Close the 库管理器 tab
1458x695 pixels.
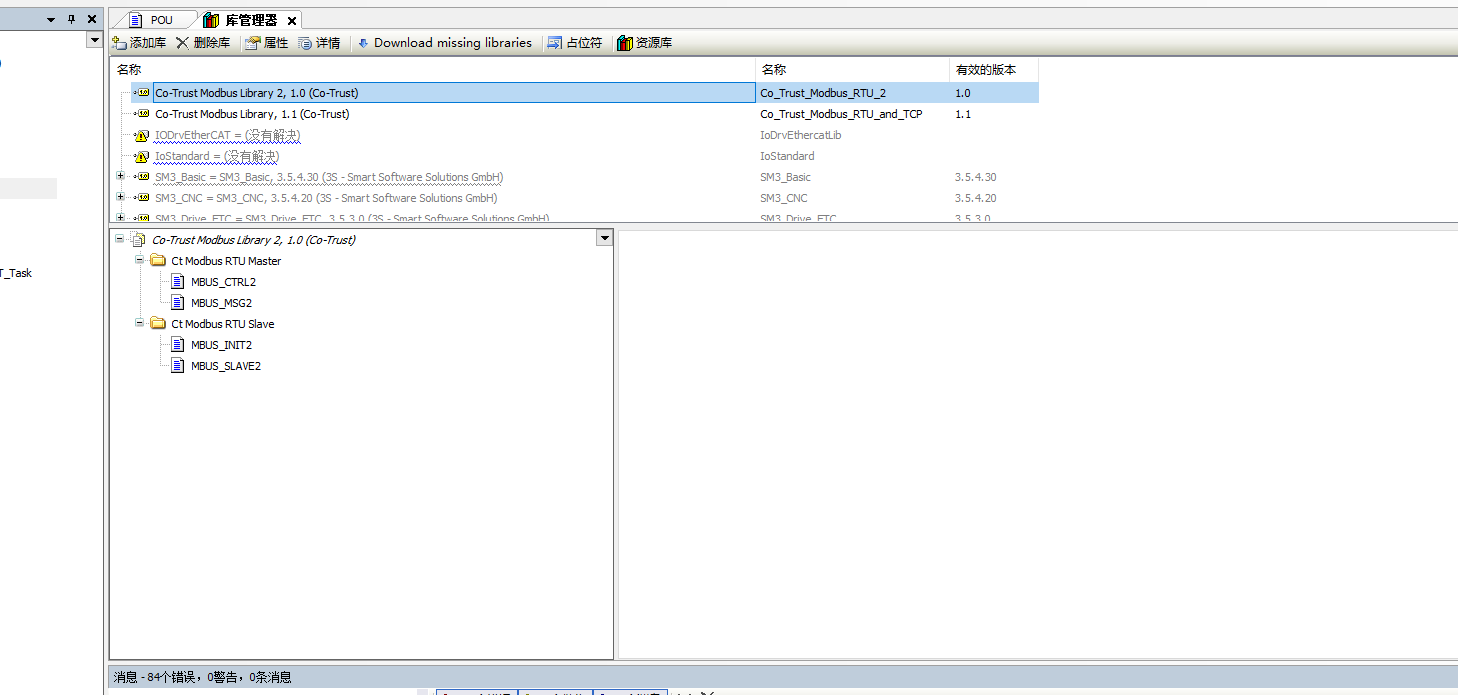[x=292, y=20]
